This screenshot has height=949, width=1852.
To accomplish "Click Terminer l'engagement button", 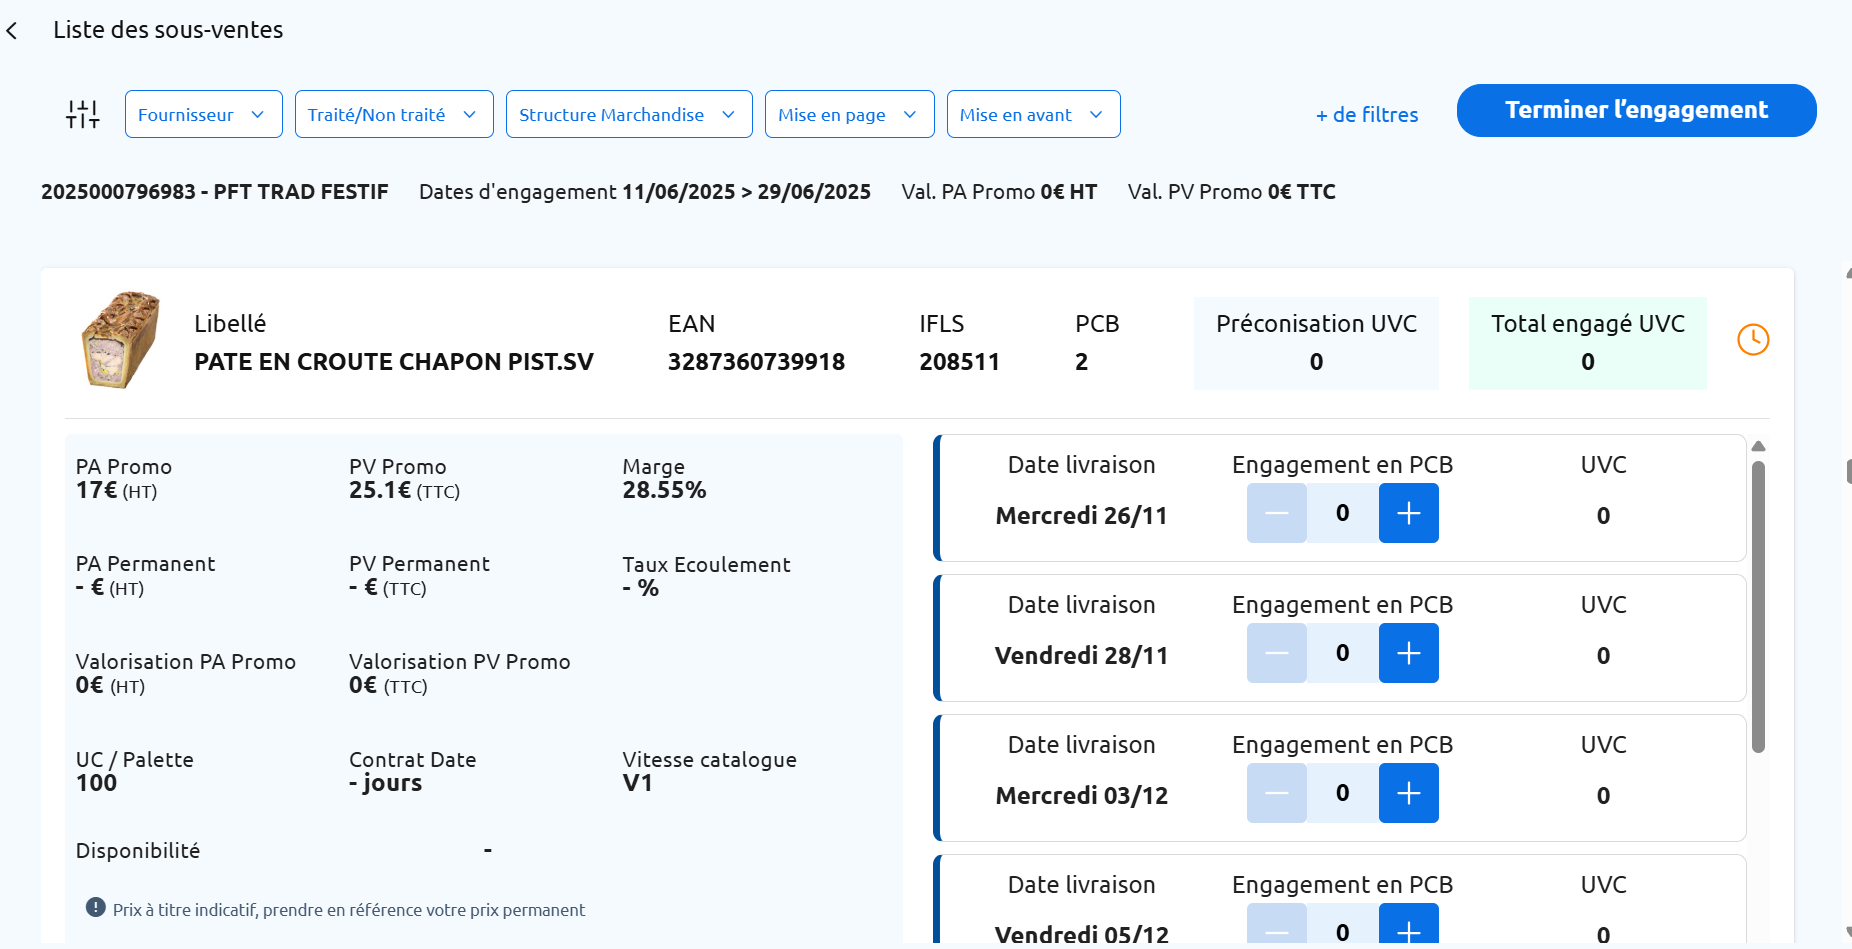I will [1636, 110].
